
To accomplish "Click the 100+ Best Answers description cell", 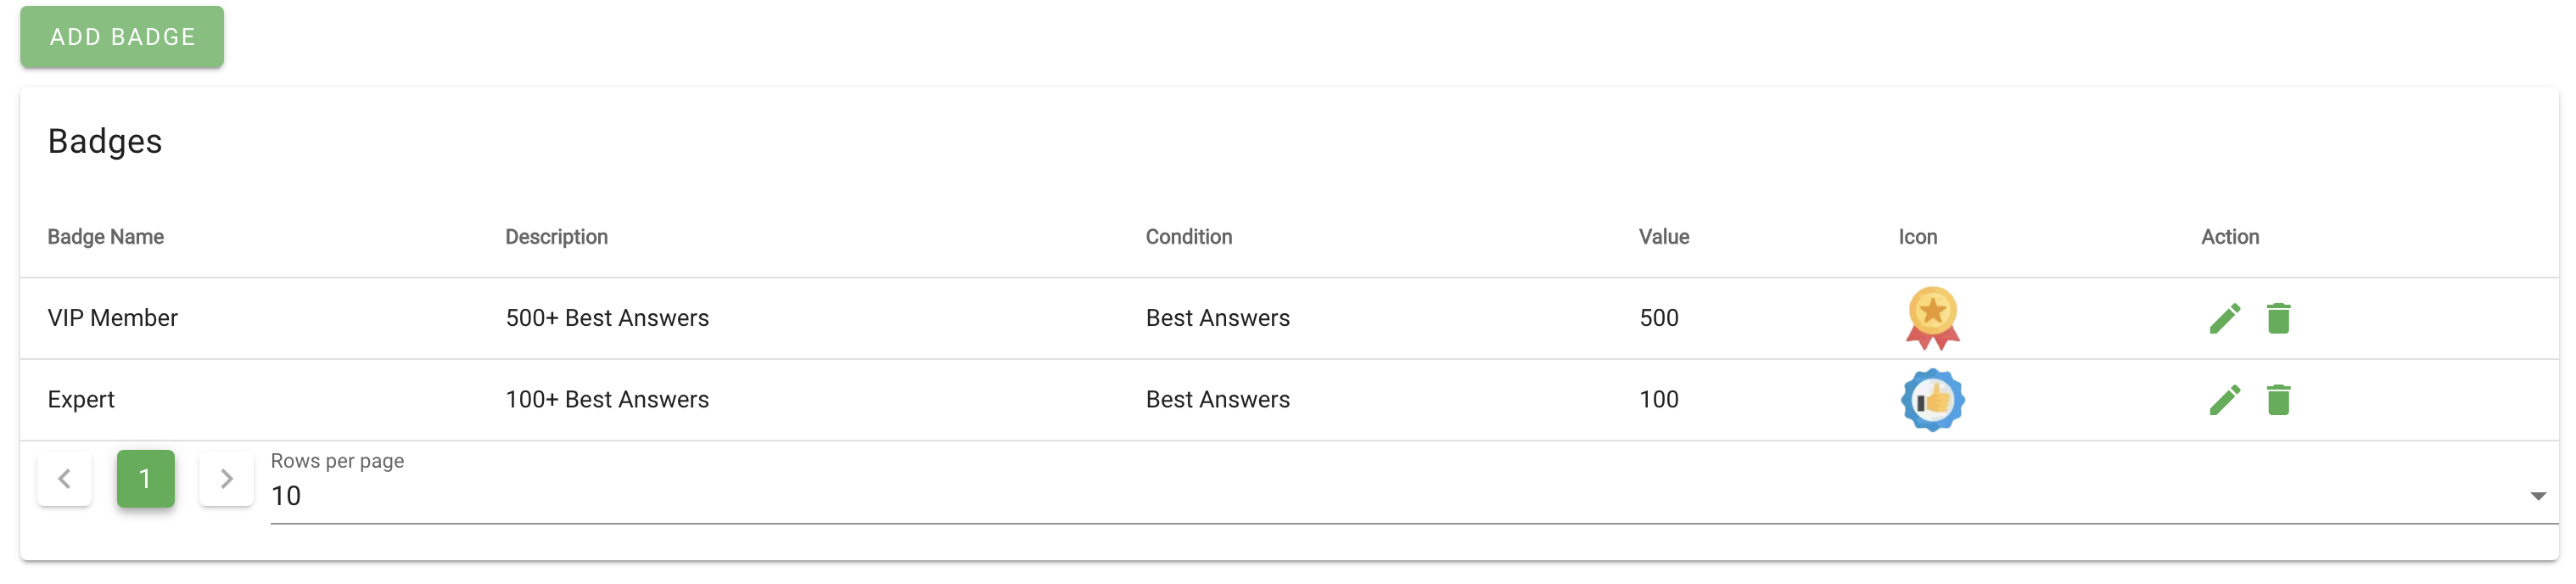I will pyautogui.click(x=607, y=400).
